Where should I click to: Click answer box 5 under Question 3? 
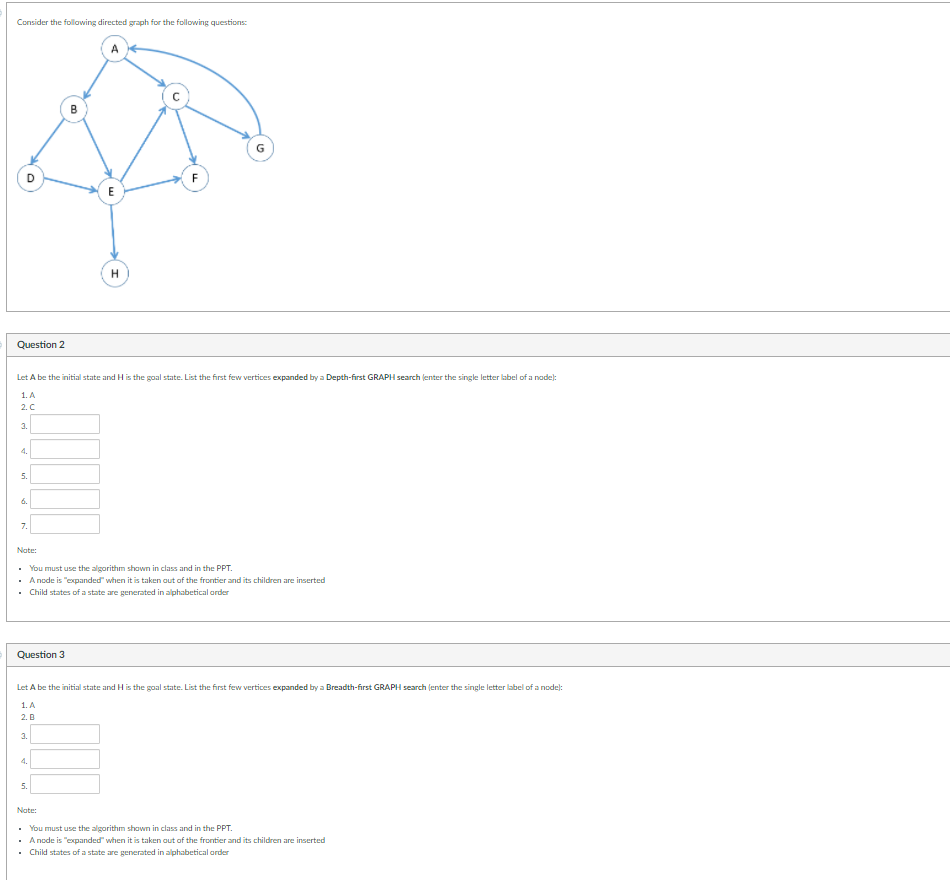coord(64,783)
